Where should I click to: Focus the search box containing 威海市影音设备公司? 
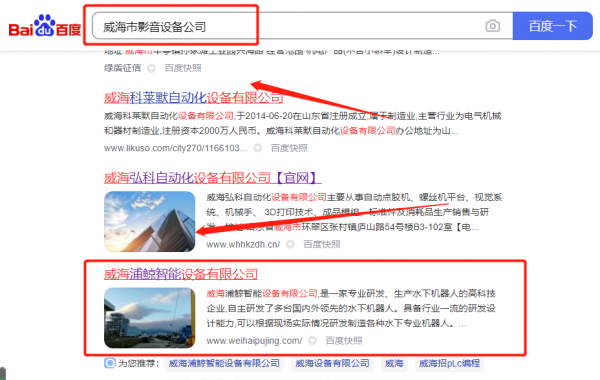coord(302,26)
